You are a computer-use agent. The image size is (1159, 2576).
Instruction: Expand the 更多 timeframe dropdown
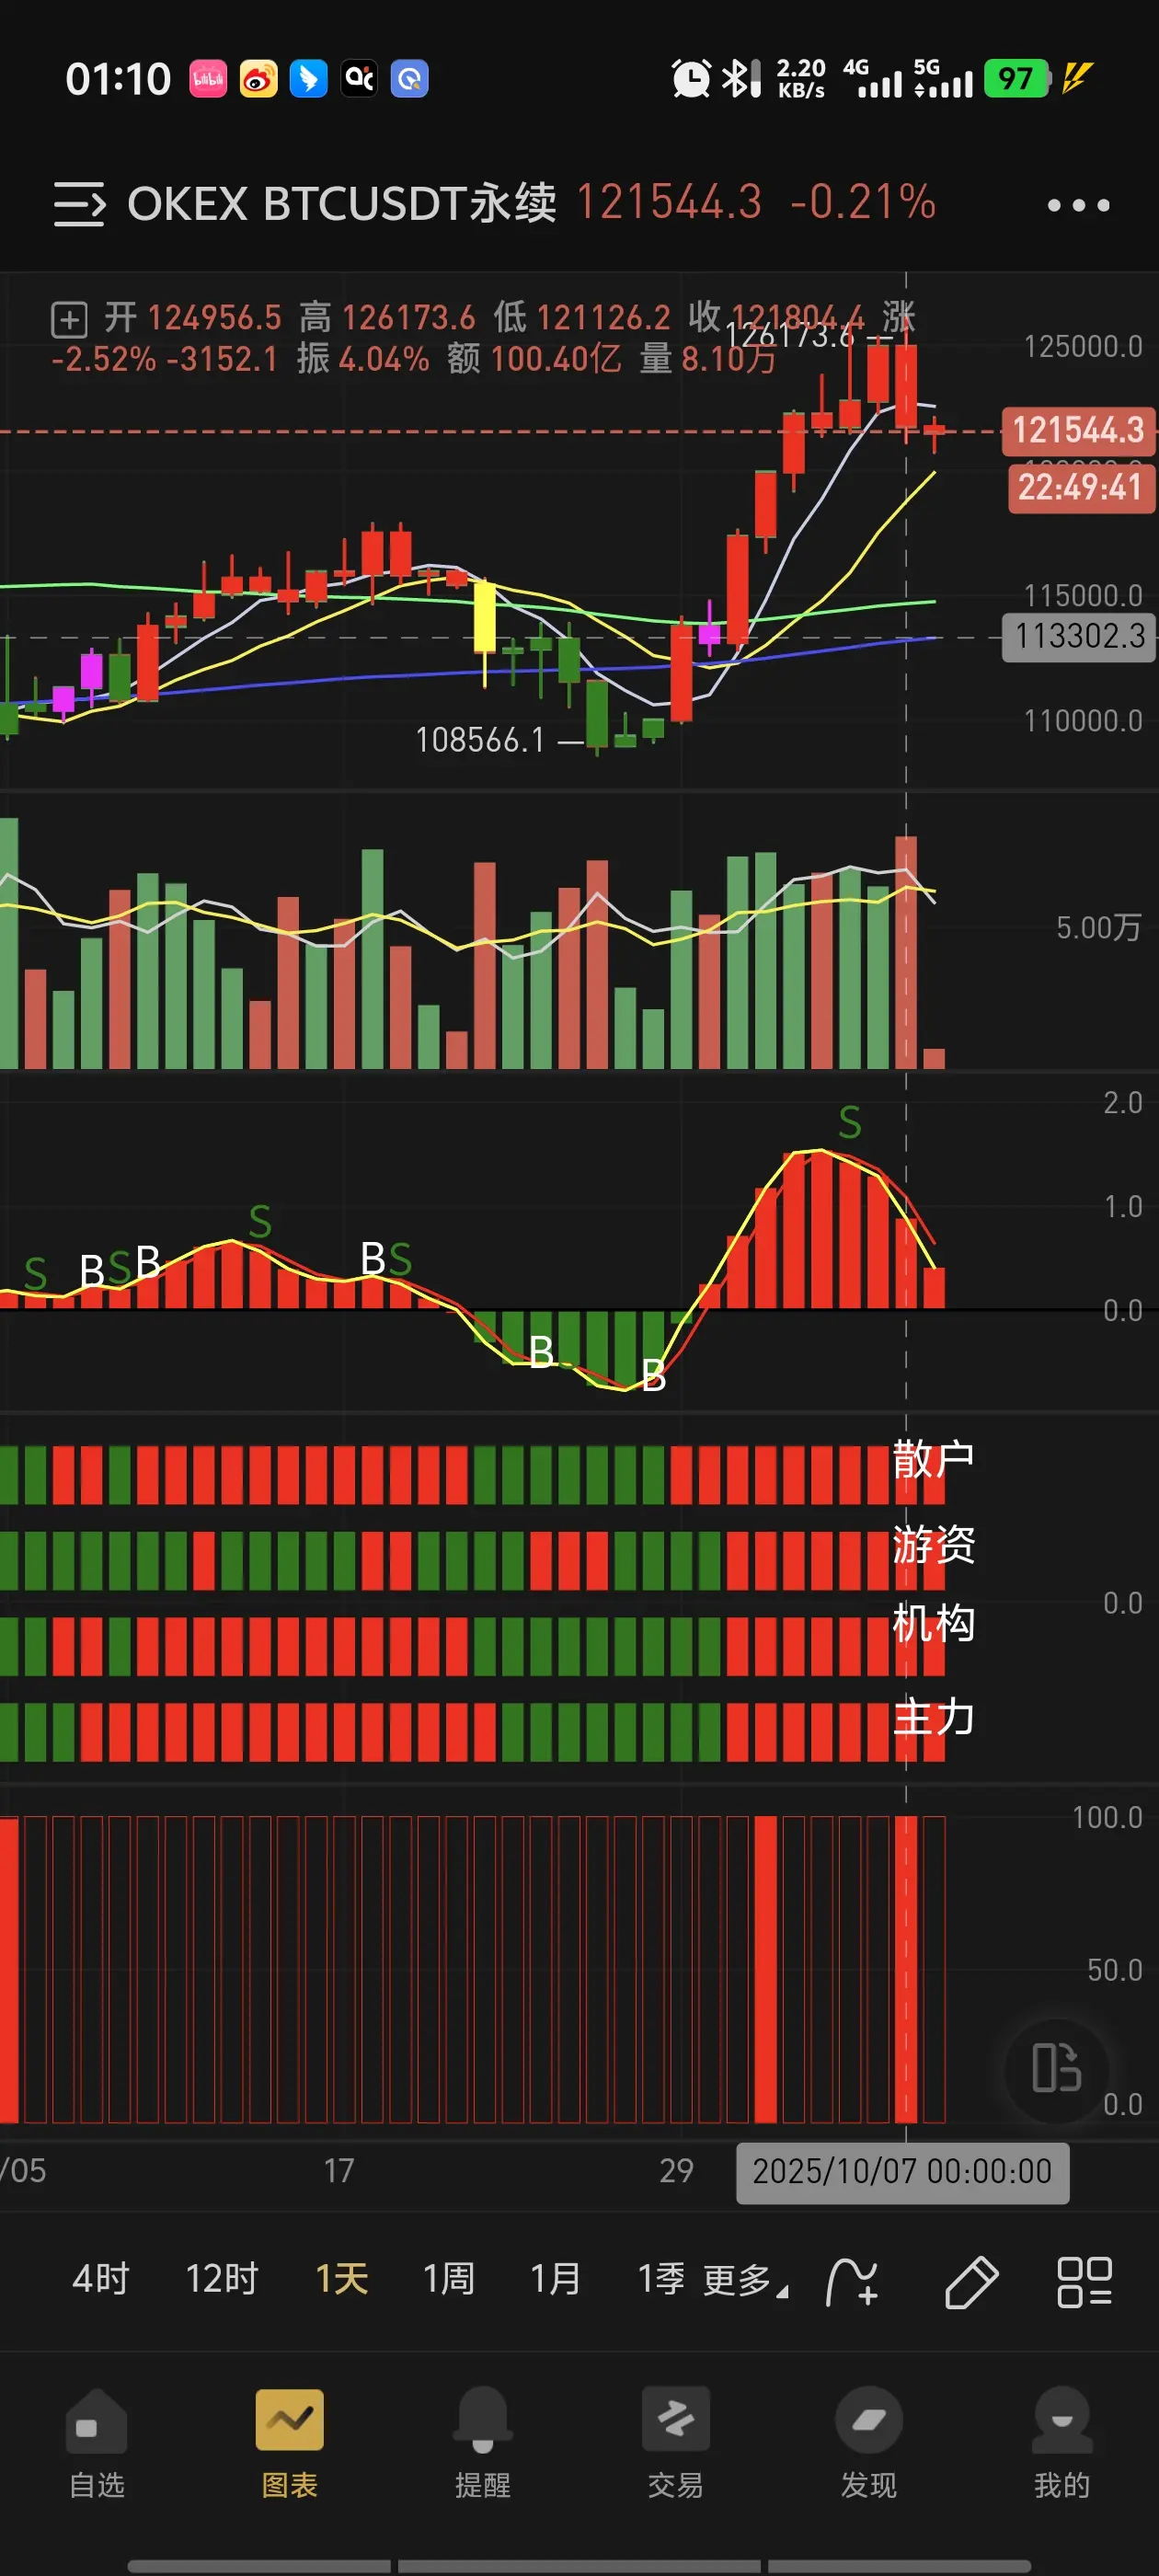pos(745,2281)
